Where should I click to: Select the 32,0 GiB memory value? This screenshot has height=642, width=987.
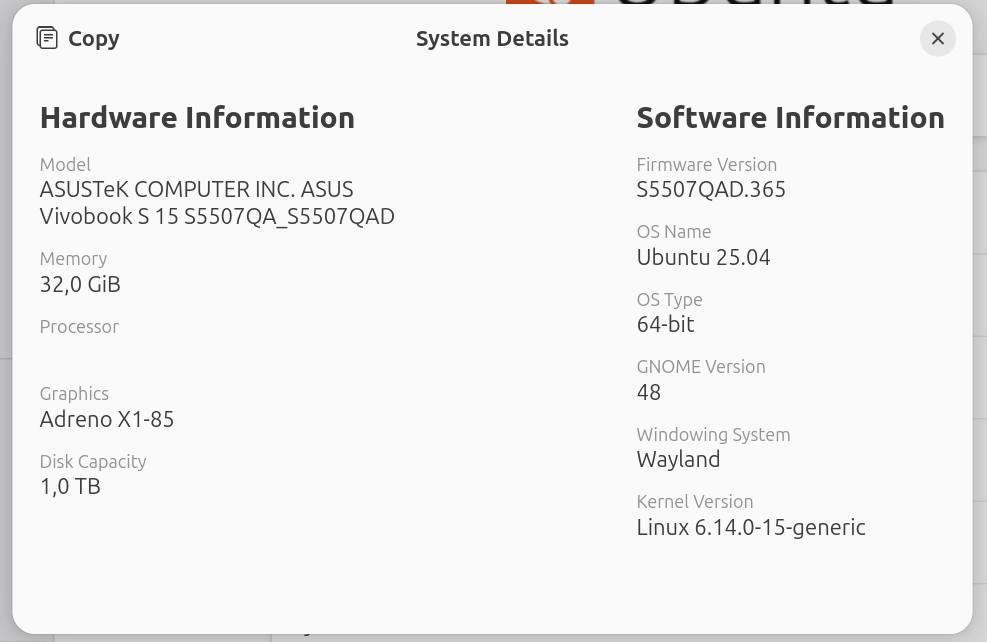click(80, 284)
